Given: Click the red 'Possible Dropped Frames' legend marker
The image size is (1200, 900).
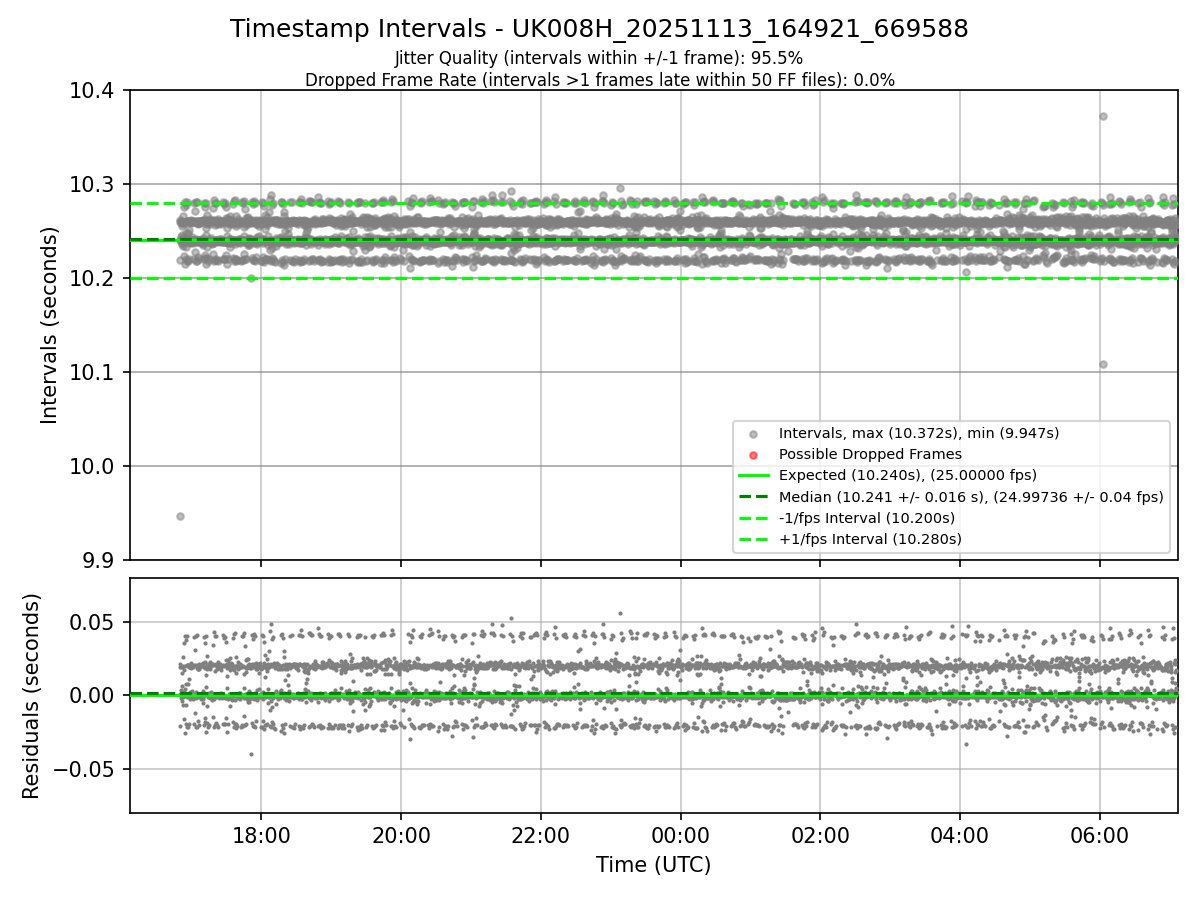Looking at the screenshot, I should tap(753, 455).
